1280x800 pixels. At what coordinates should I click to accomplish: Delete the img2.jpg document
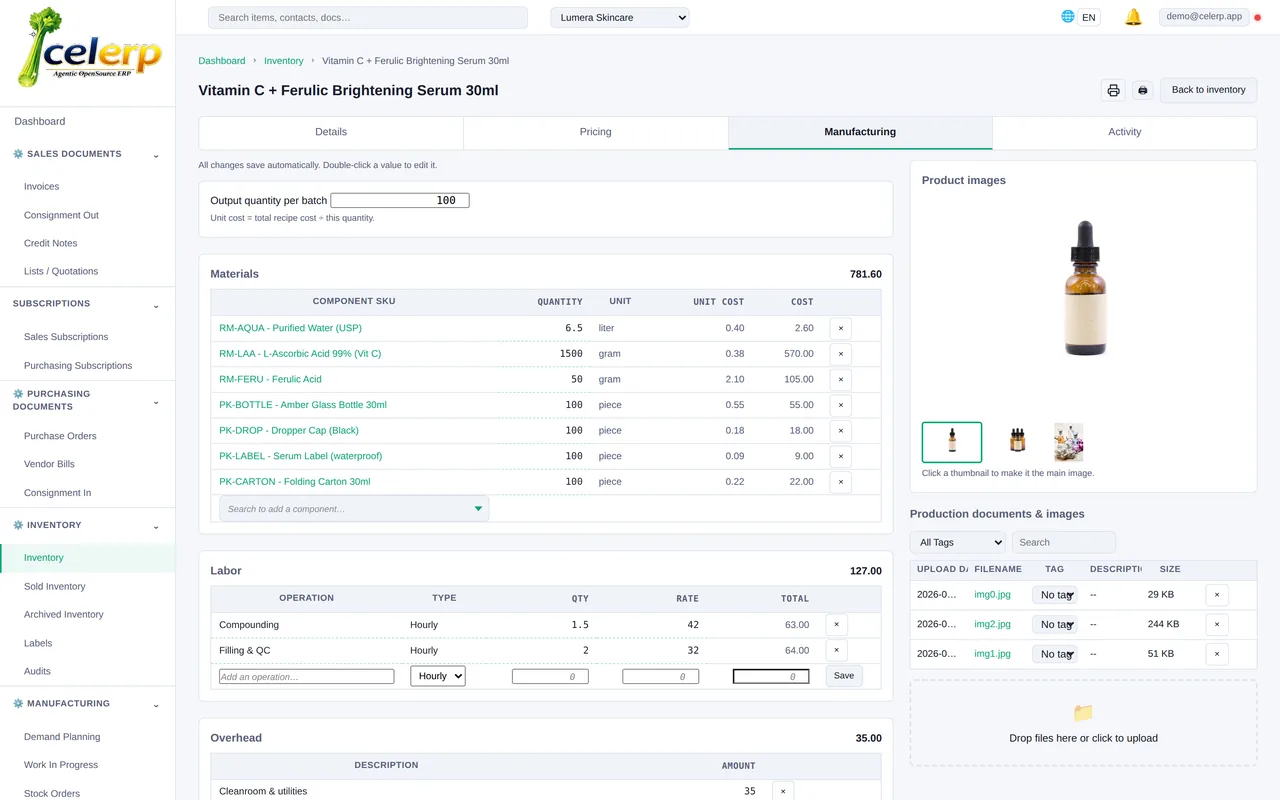1217,624
